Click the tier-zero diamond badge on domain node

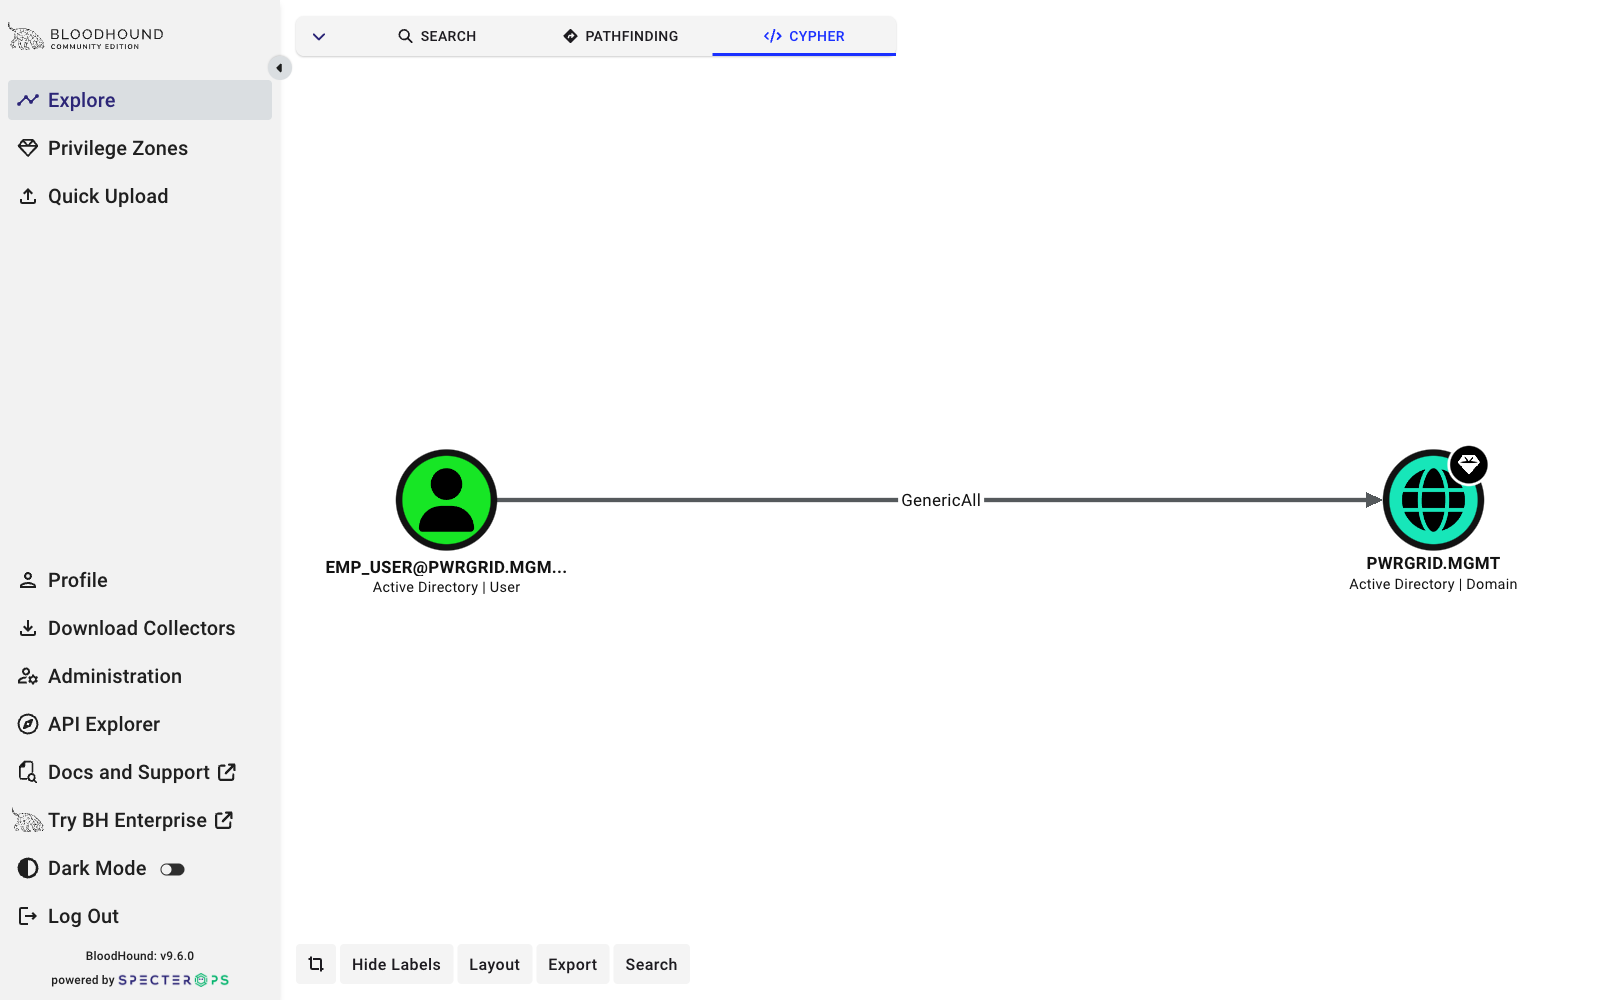point(1469,464)
